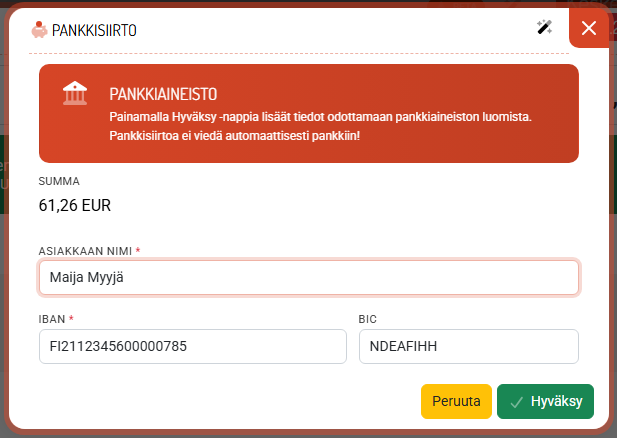Click the magic wand autofill icon
This screenshot has width=617, height=438.
coord(545,28)
